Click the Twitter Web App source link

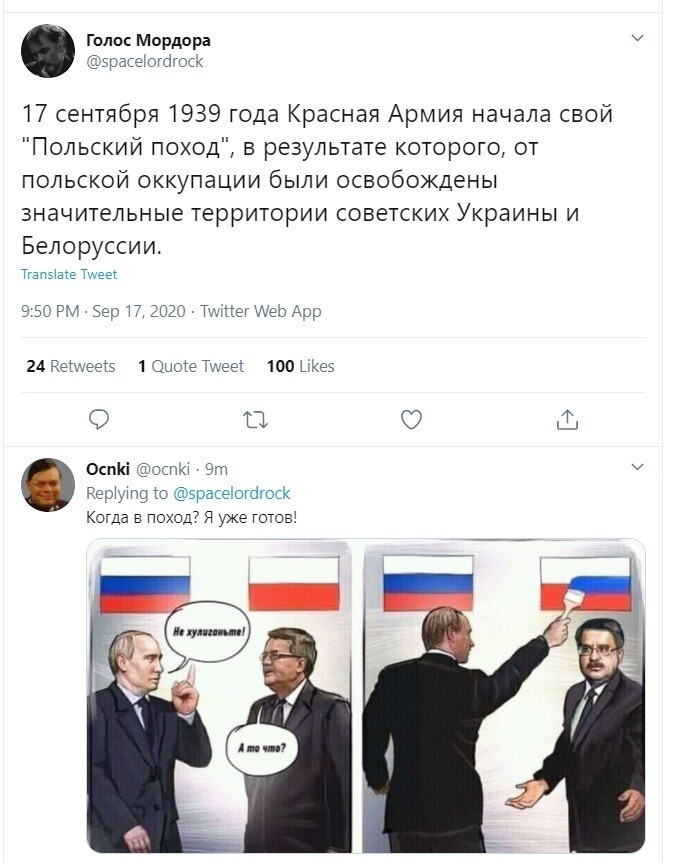(x=260, y=311)
